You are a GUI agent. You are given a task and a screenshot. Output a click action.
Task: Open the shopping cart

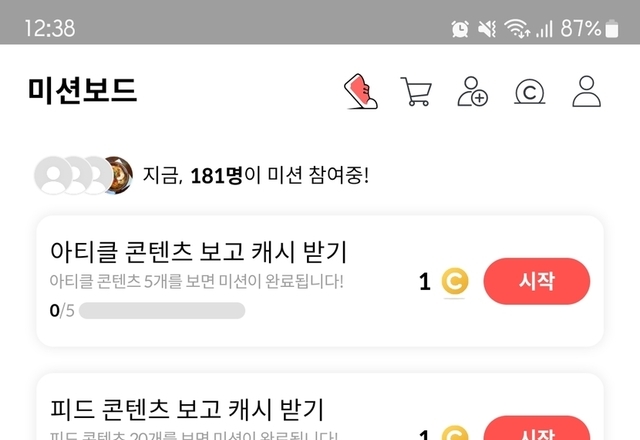coord(416,91)
